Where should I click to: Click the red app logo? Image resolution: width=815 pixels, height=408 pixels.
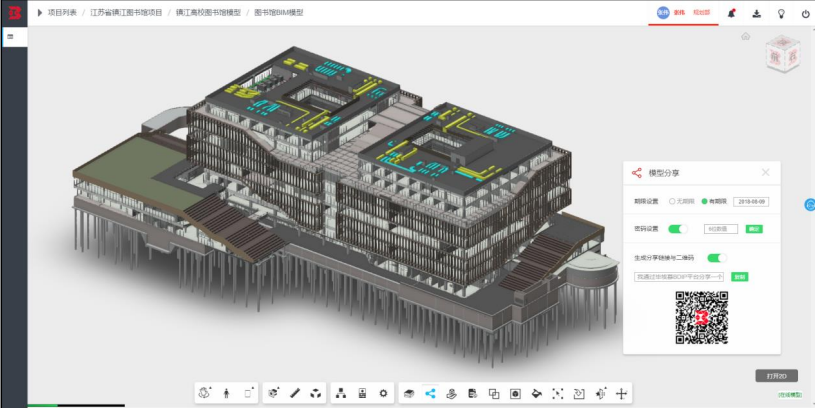pos(14,13)
